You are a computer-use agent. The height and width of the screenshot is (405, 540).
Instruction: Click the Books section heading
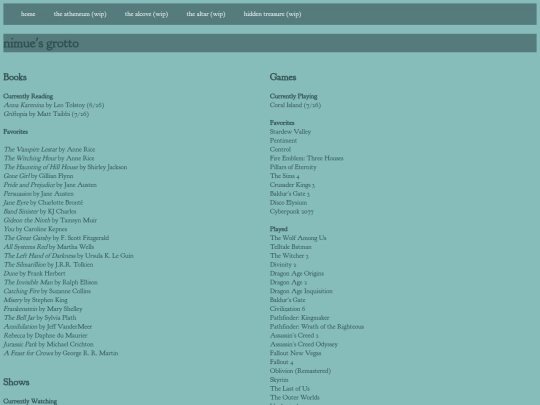[x=15, y=77]
